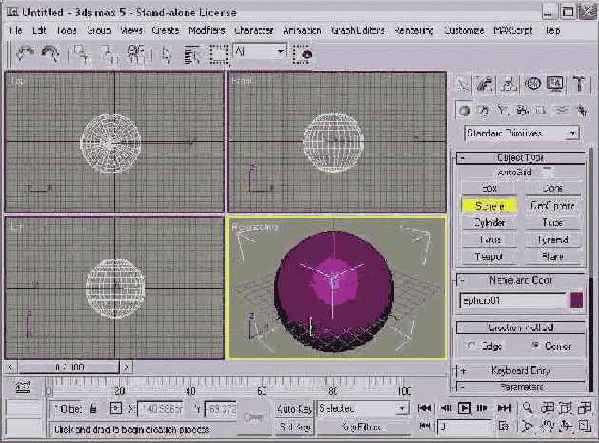Click the Rectangular Selection Region icon
The image size is (599, 443).
pyautogui.click(x=219, y=54)
